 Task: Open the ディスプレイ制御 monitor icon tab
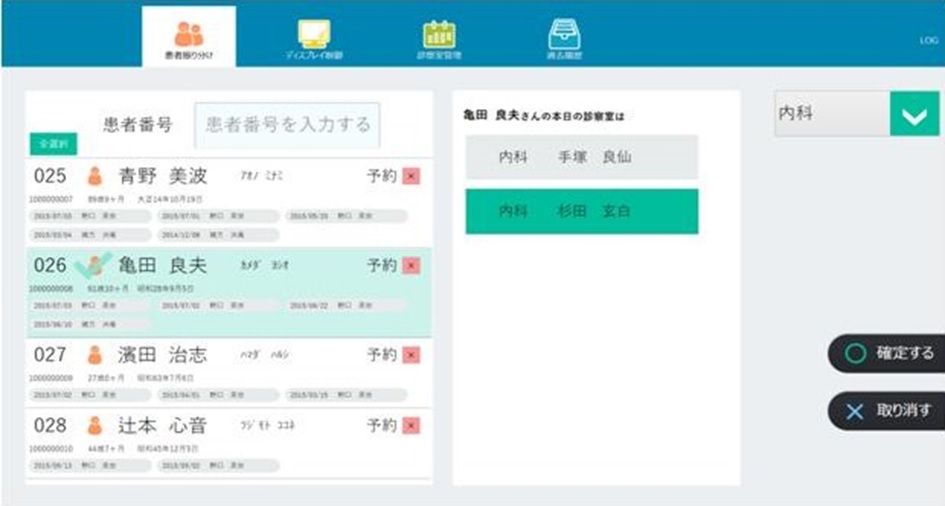tap(313, 37)
